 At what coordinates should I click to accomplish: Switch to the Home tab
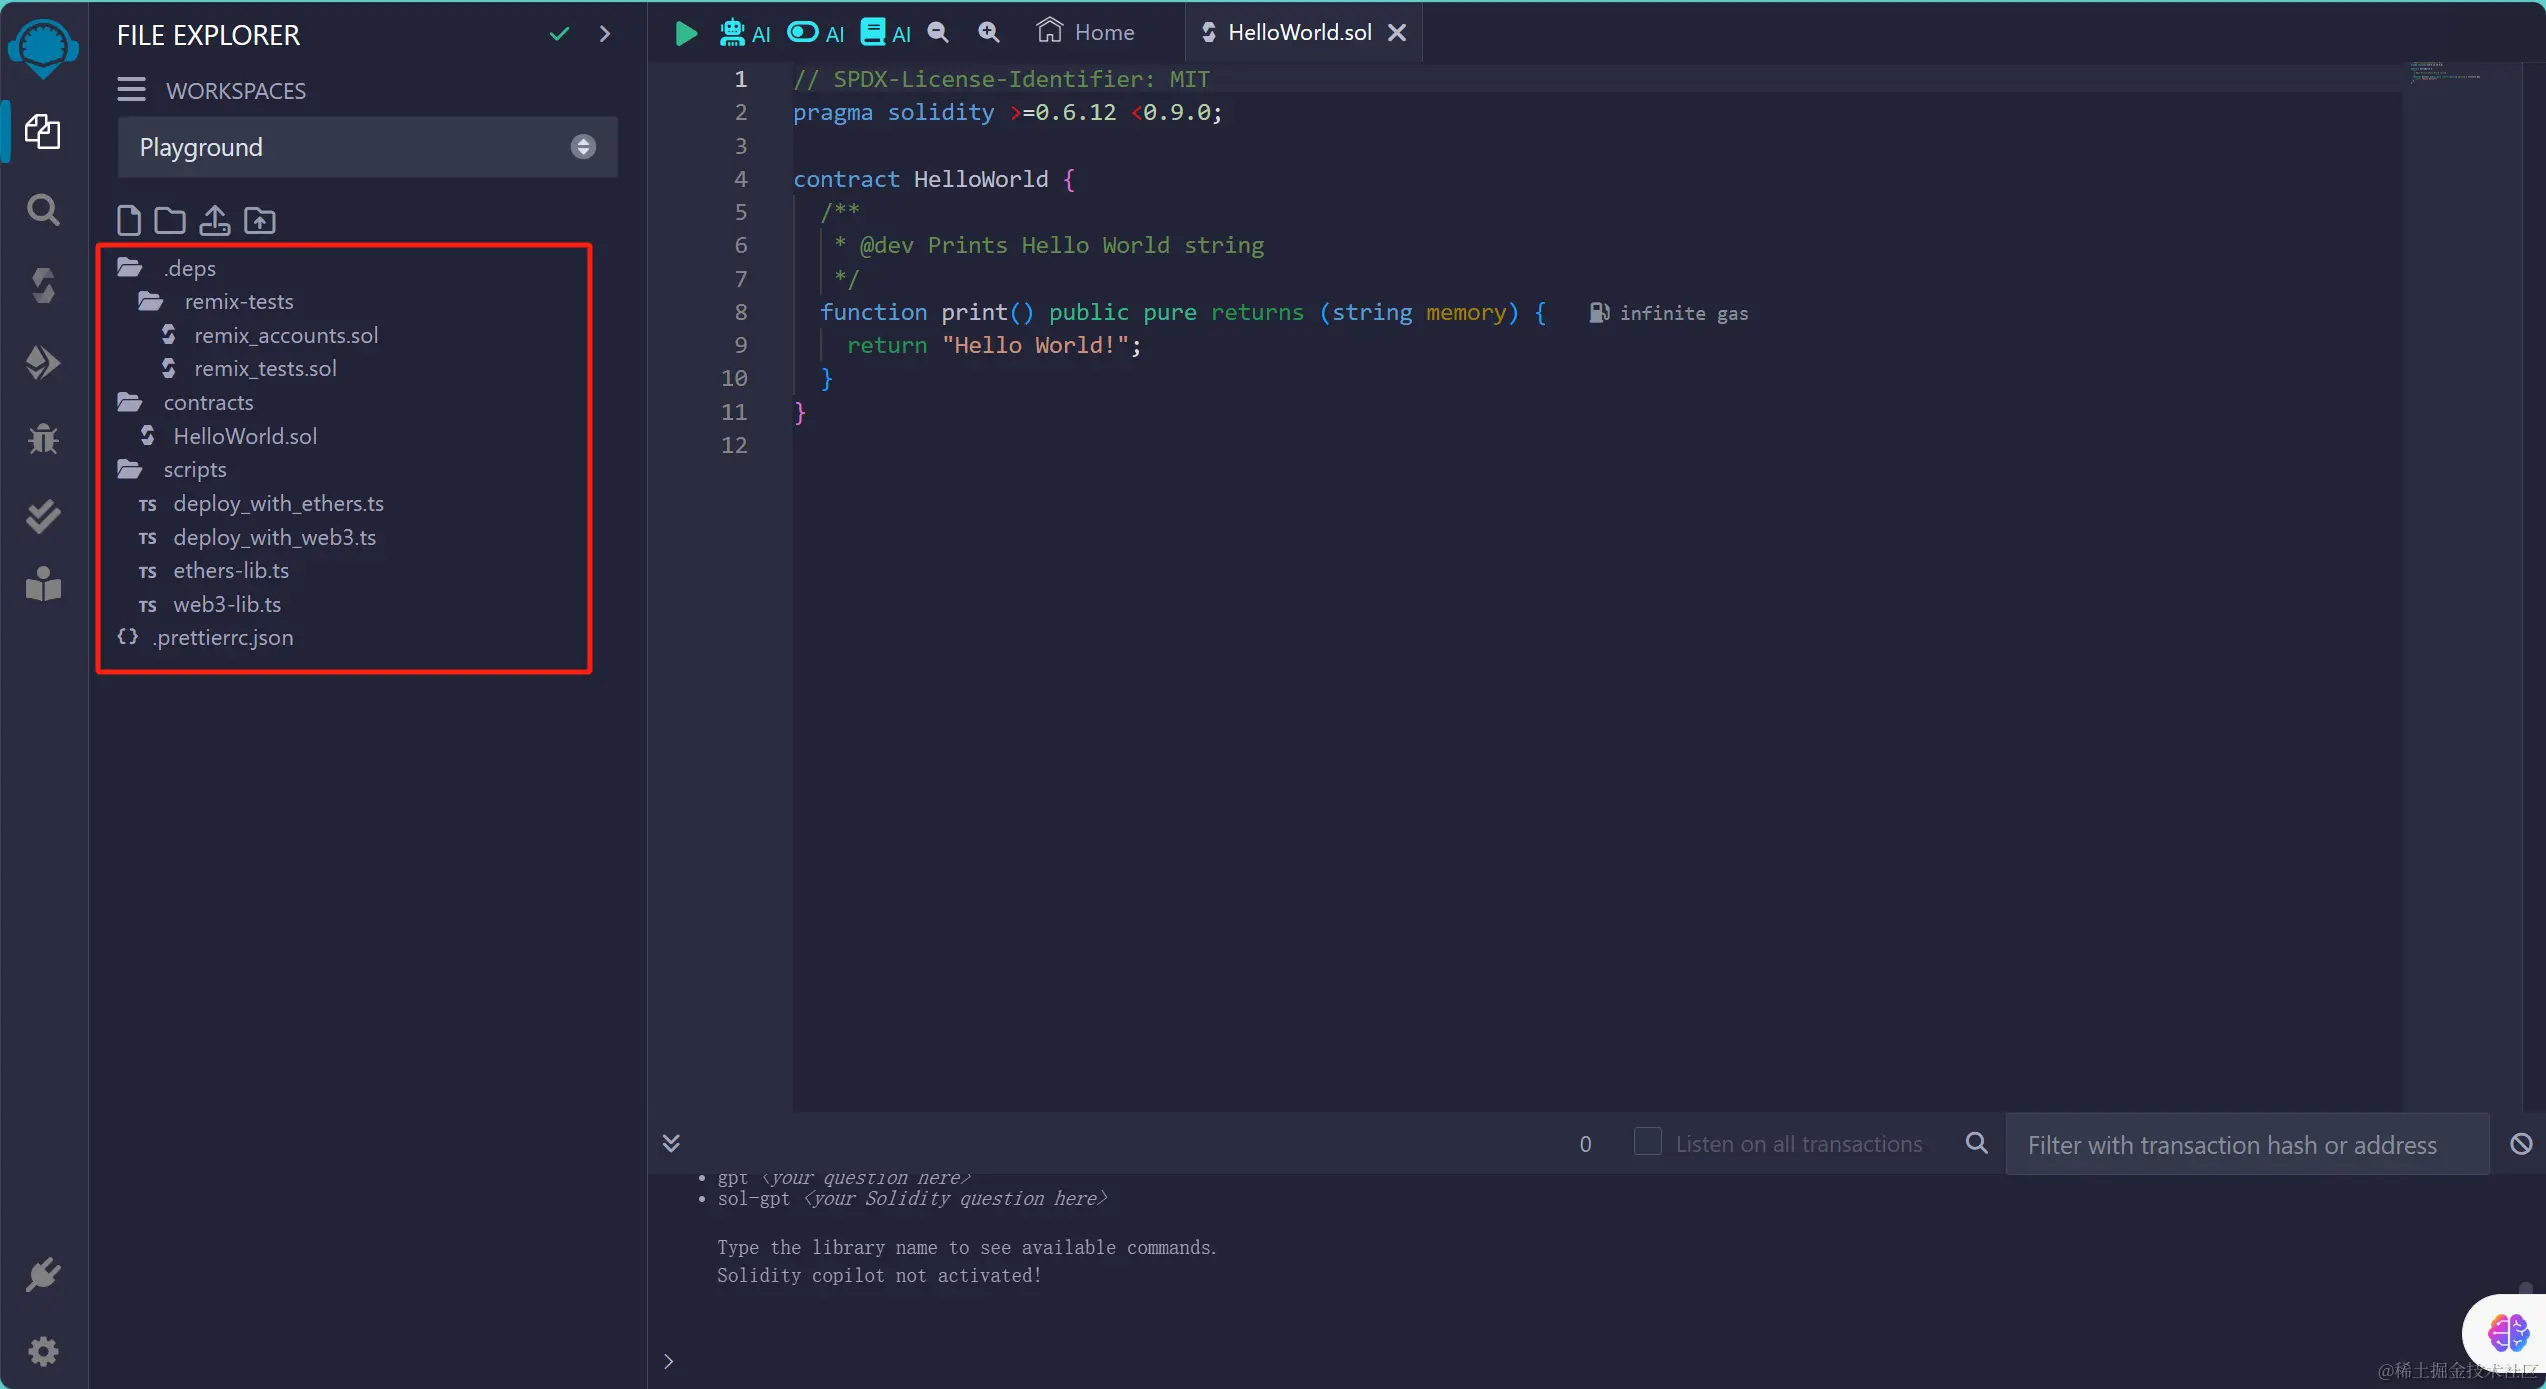(x=1086, y=33)
